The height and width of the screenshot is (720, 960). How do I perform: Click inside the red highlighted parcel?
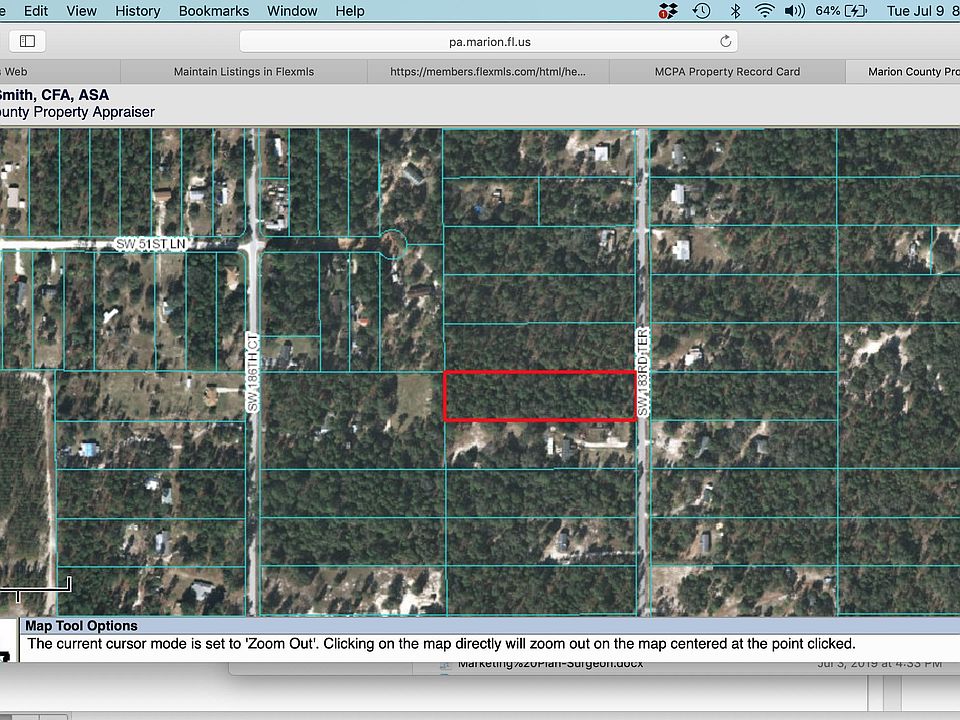pyautogui.click(x=540, y=396)
